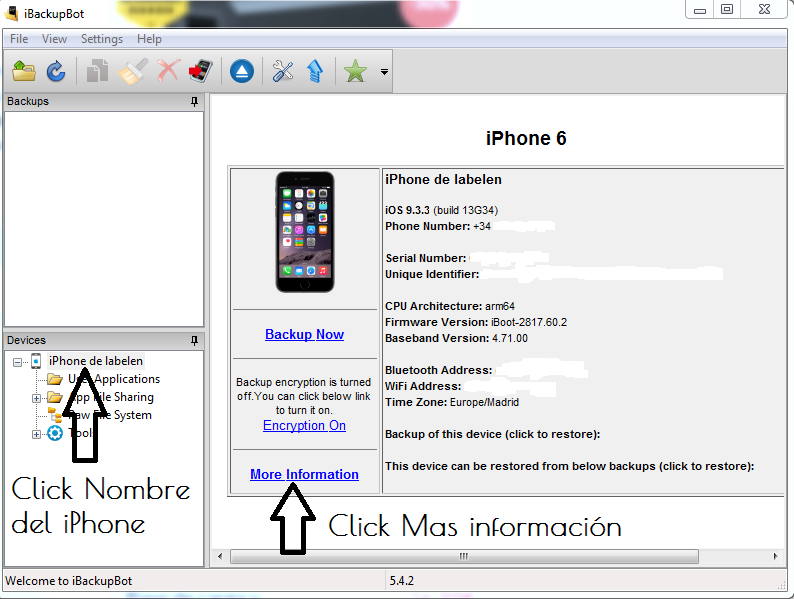The height and width of the screenshot is (599, 794).
Task: Click the phone restore toolbar icon
Action: click(201, 71)
